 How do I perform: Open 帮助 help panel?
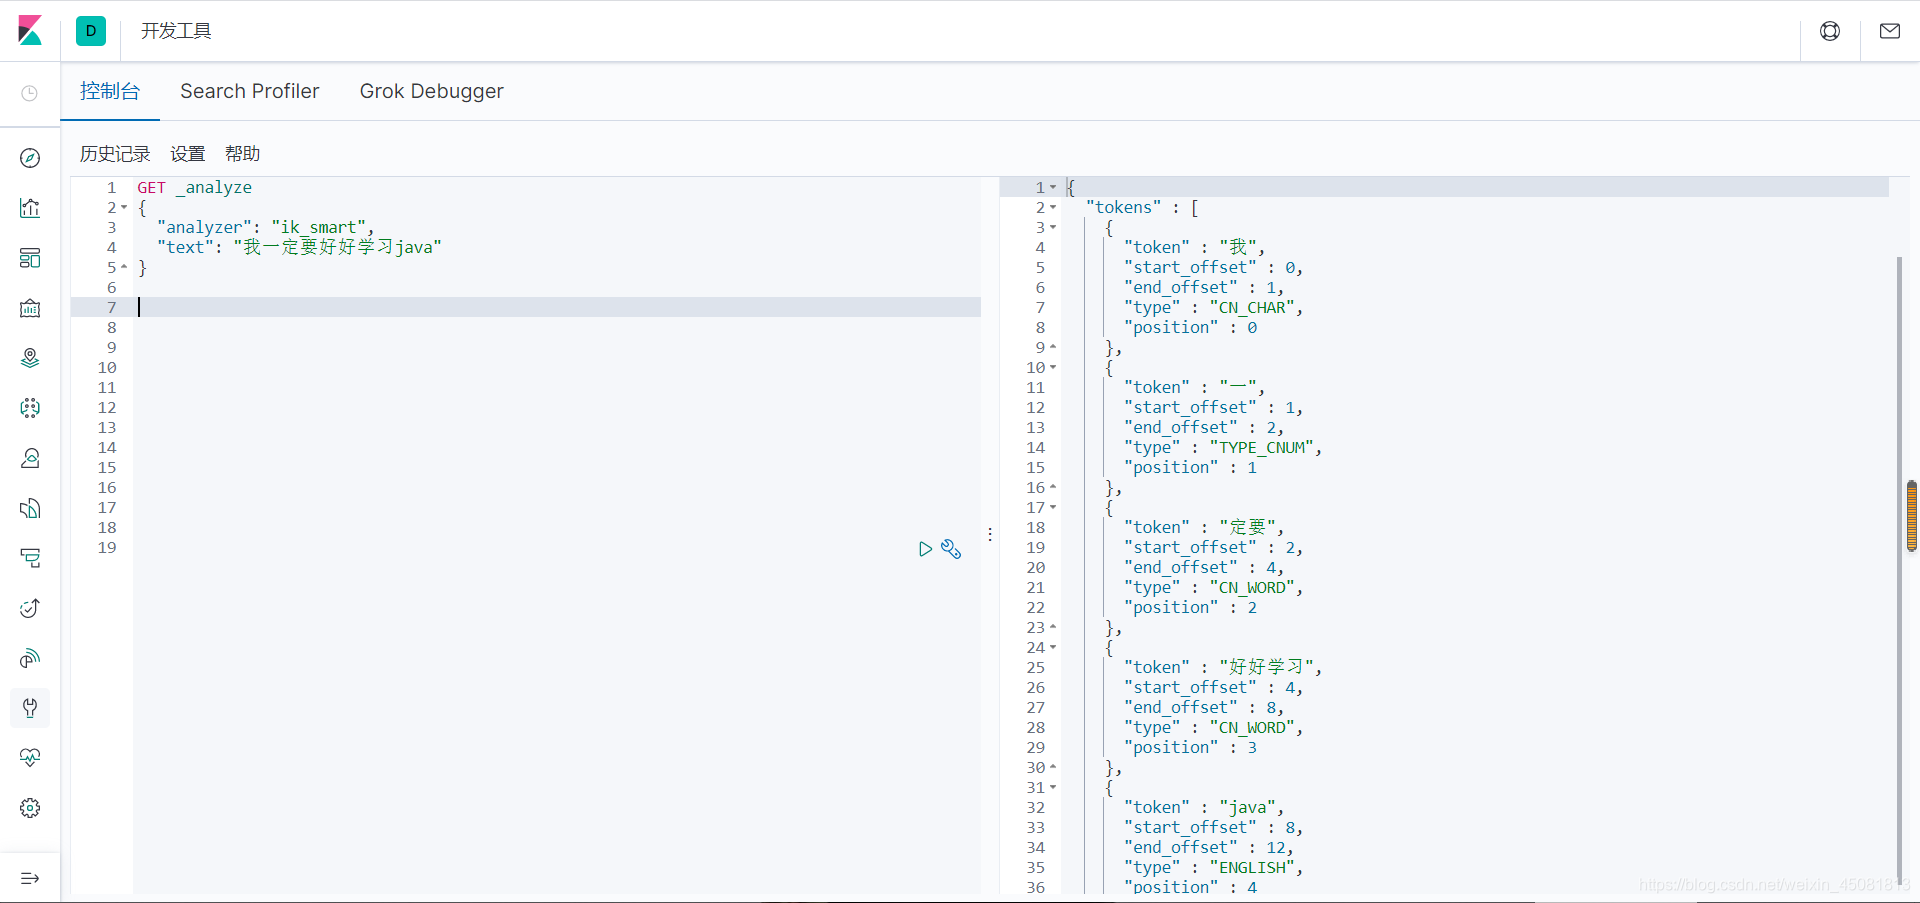click(x=242, y=154)
